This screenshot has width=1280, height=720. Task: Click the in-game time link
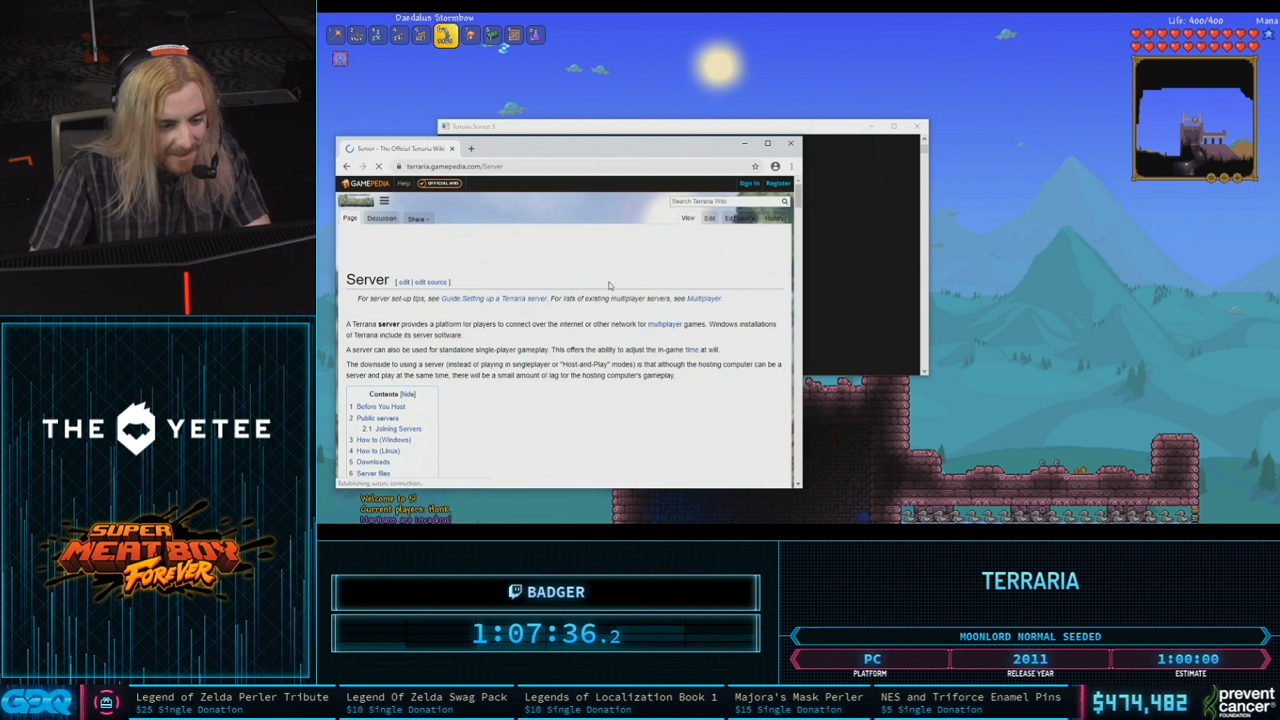(x=692, y=350)
